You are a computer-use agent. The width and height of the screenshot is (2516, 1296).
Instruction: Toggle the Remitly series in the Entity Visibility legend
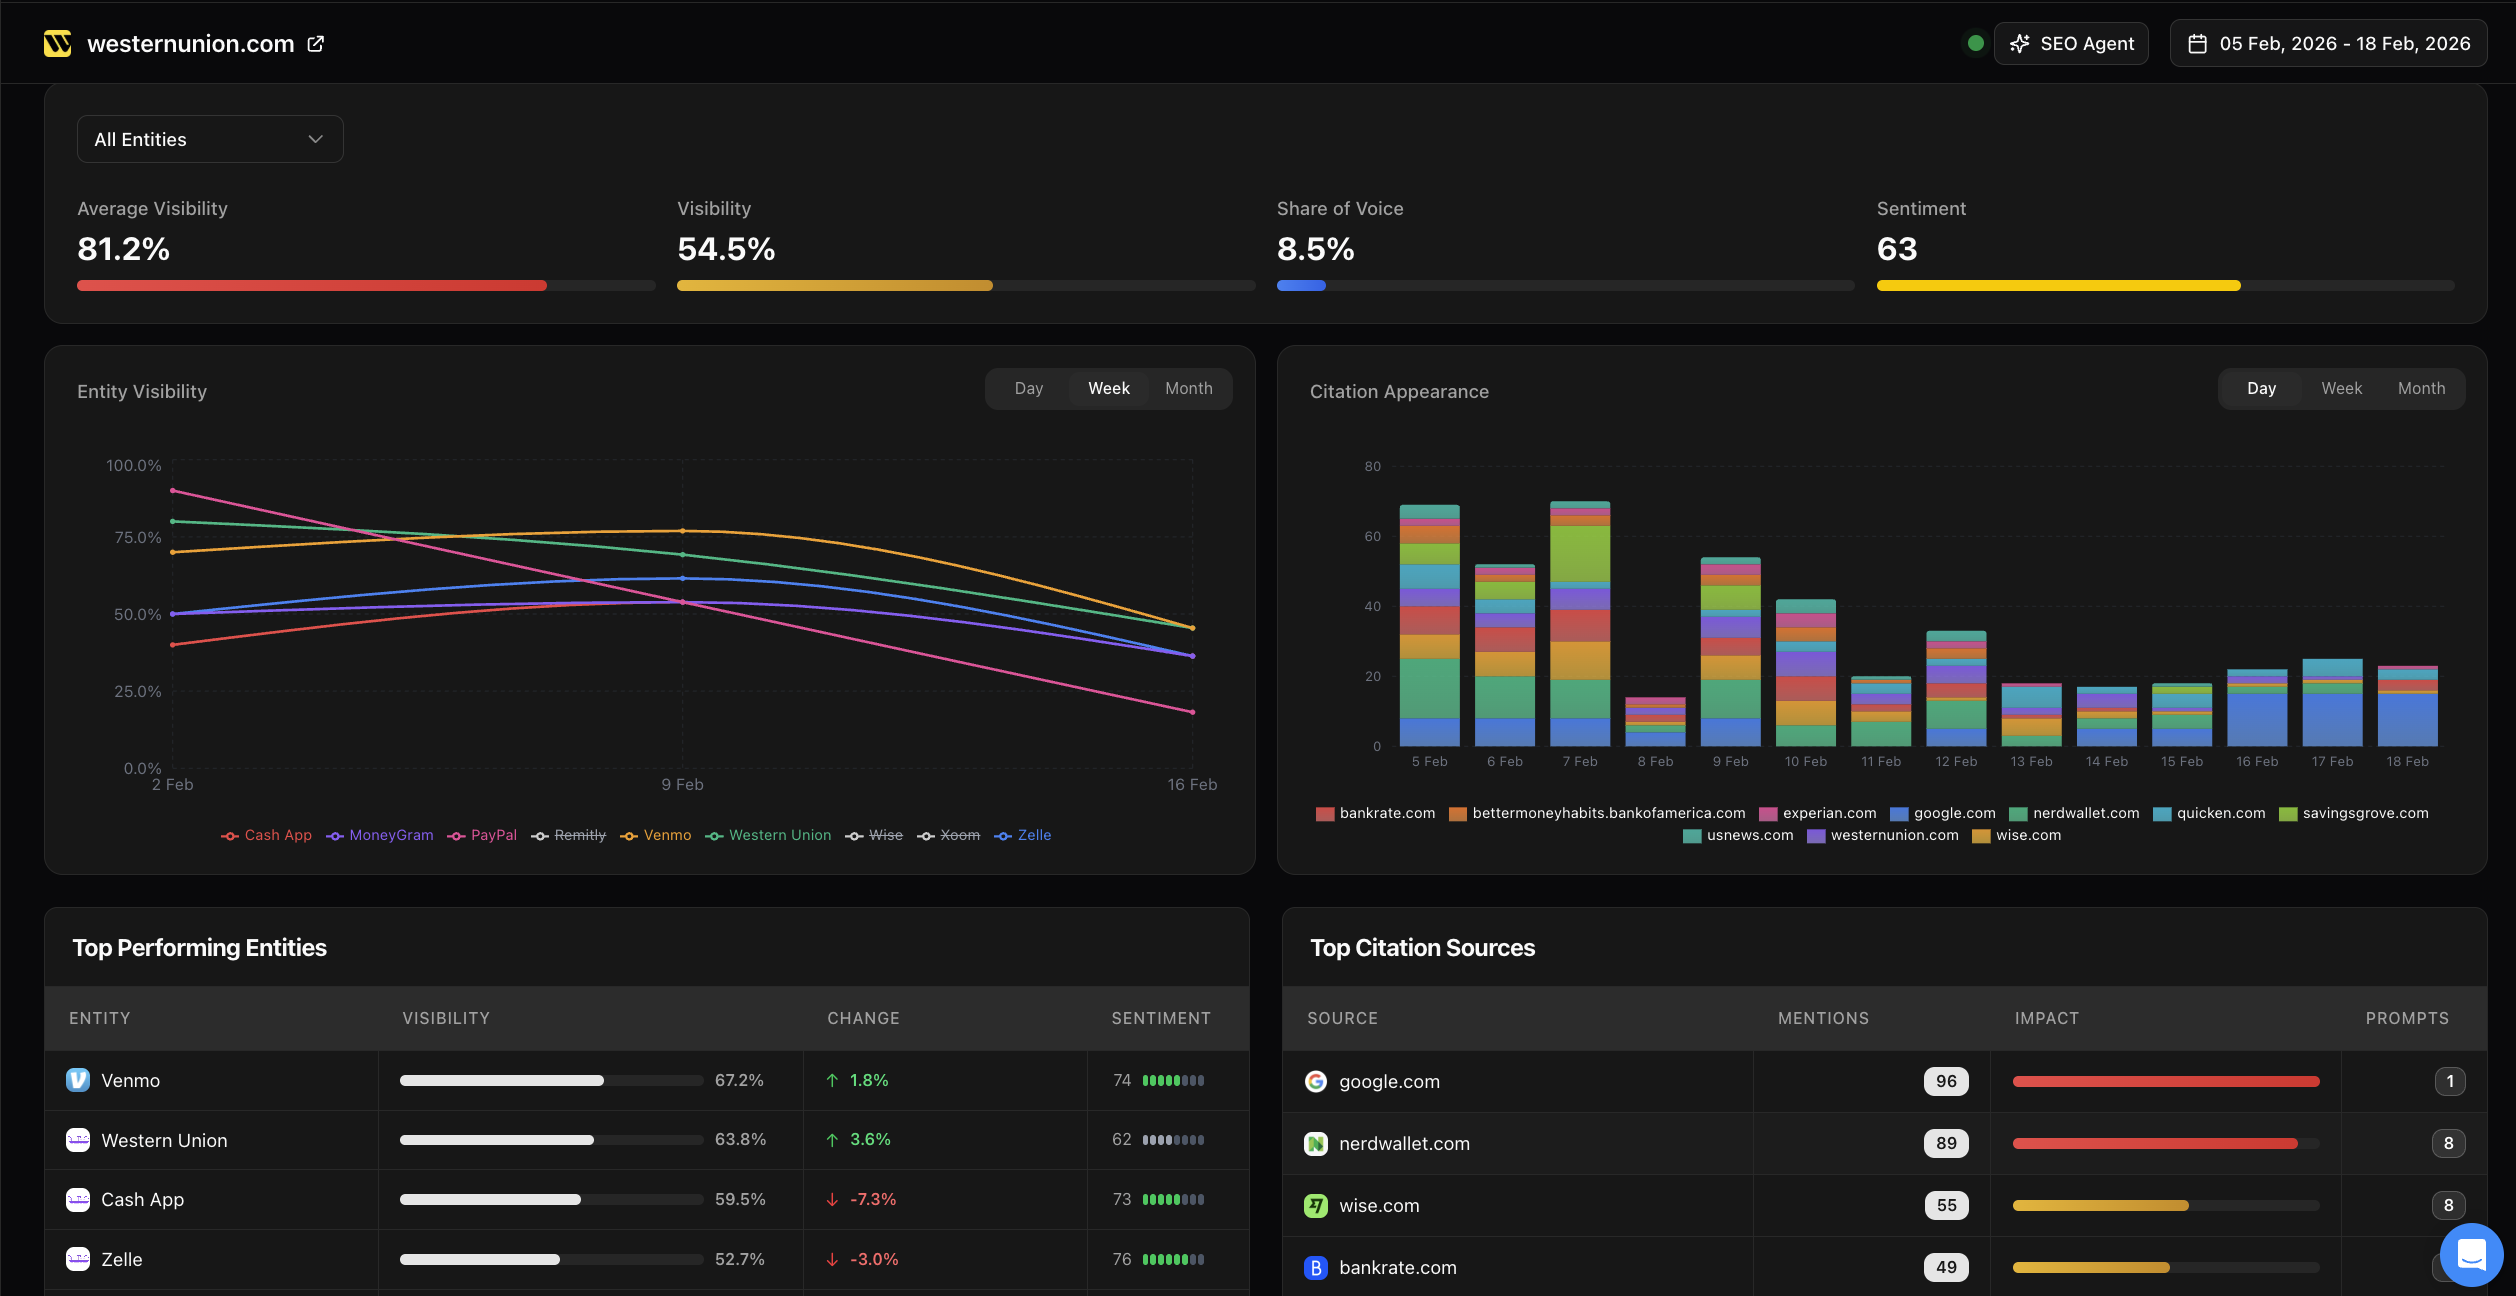[579, 835]
